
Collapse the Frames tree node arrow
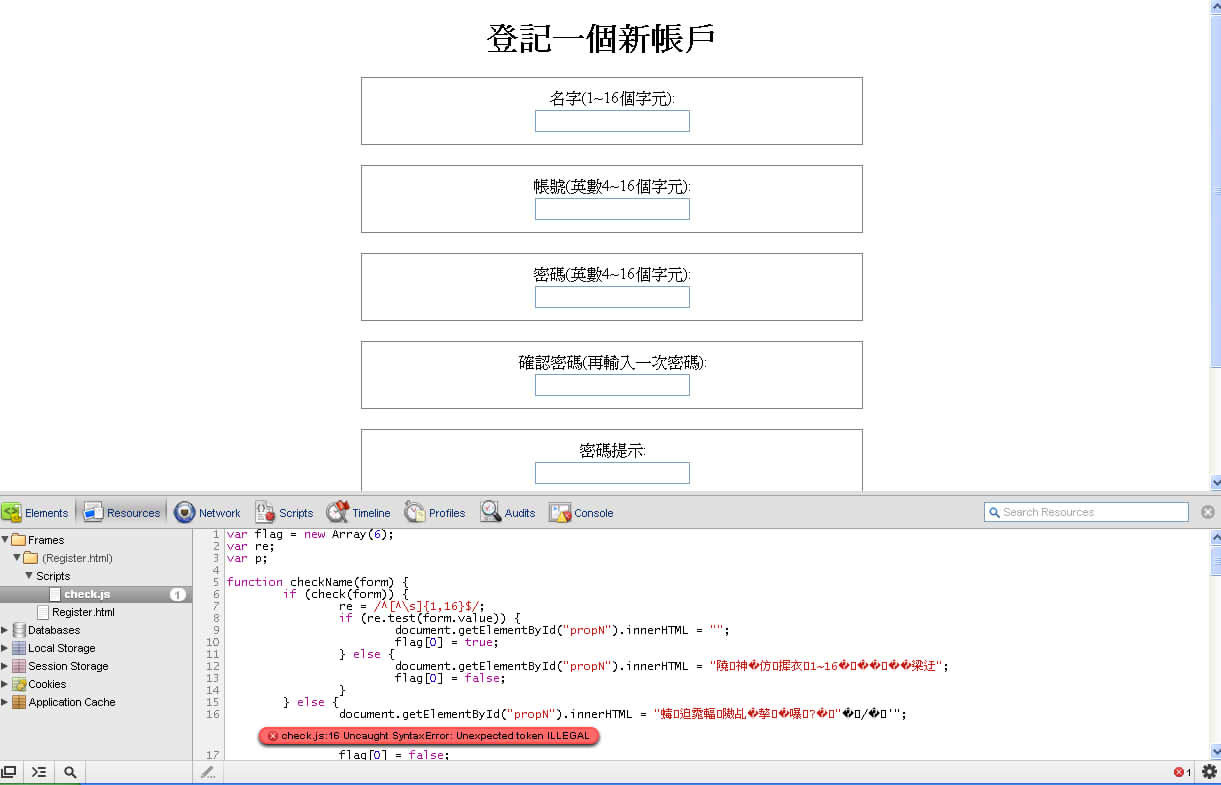coord(5,540)
